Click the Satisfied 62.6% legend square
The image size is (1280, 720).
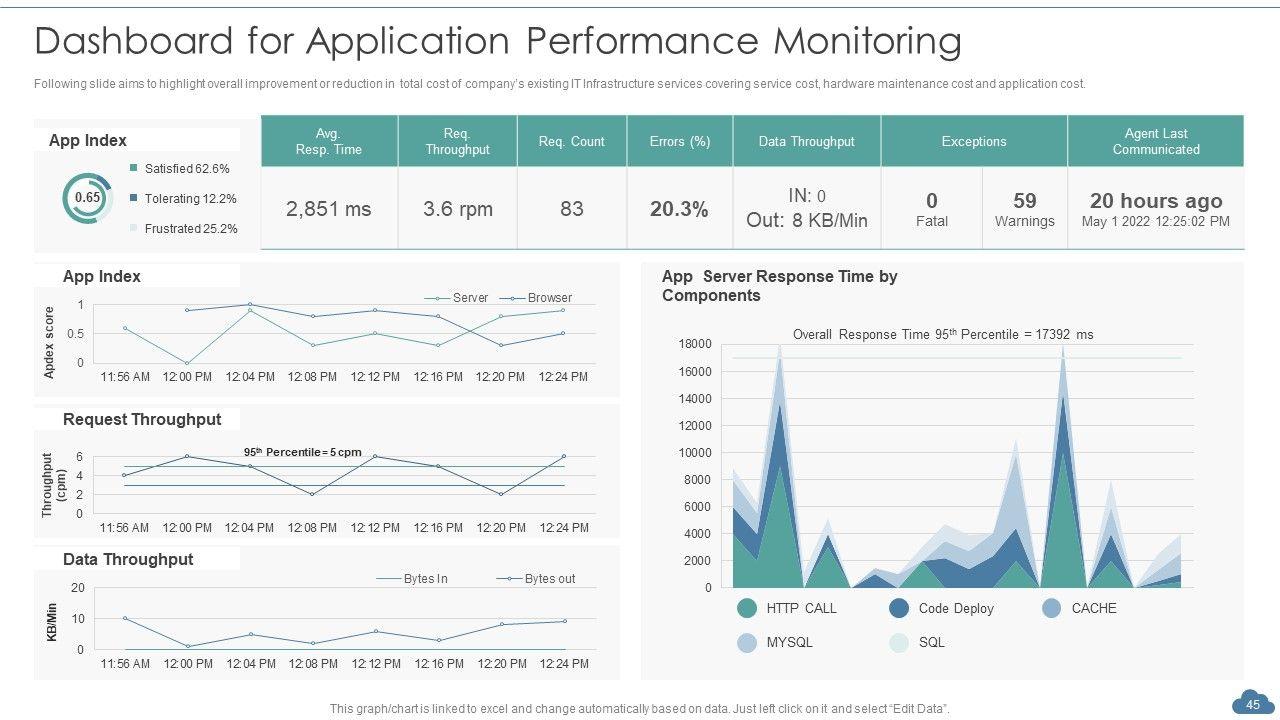click(x=134, y=168)
